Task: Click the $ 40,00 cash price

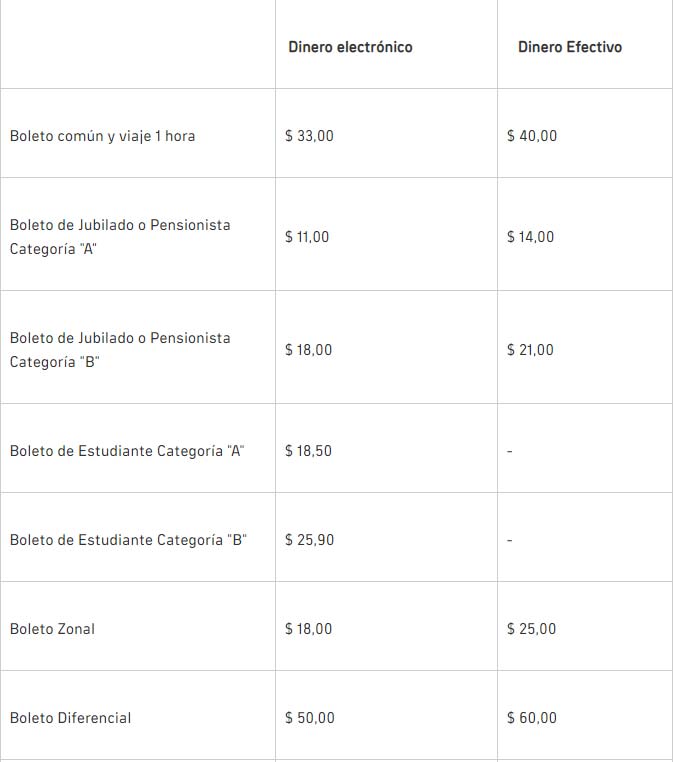Action: pyautogui.click(x=532, y=136)
